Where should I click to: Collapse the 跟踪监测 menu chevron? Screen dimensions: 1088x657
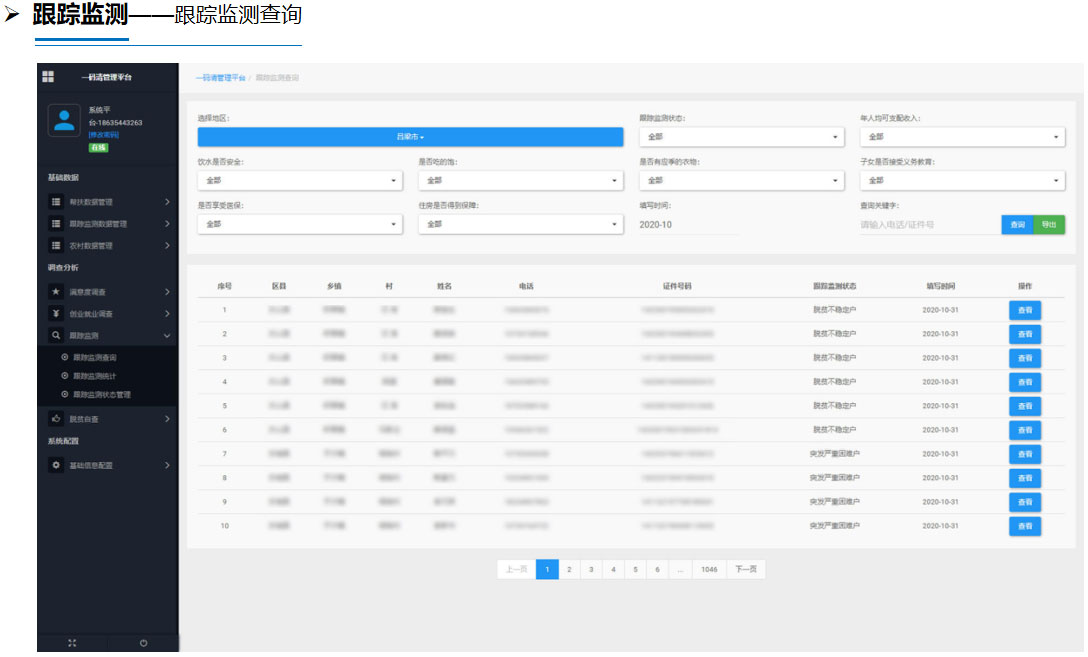[167, 336]
